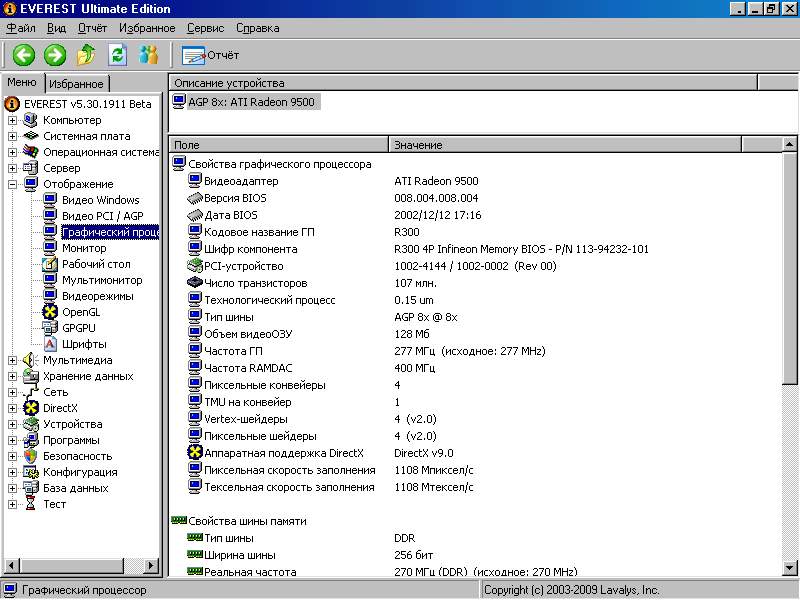Click the green Back arrow toolbar icon
800x600 pixels.
tap(24, 54)
